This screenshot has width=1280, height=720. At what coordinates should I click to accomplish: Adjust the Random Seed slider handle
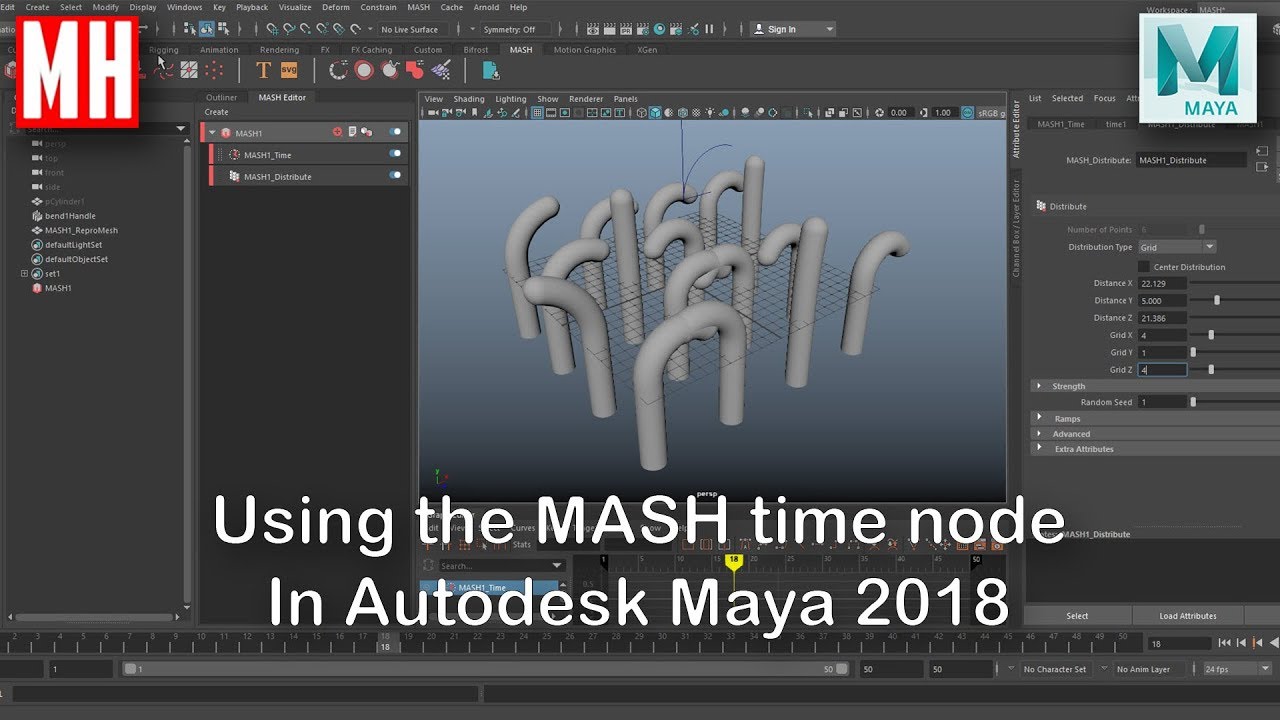pos(1193,402)
